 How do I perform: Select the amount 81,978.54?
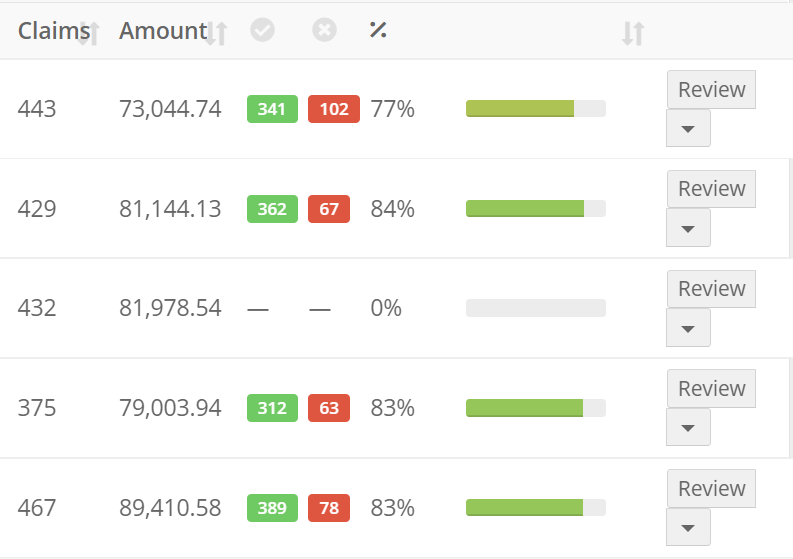pos(170,308)
